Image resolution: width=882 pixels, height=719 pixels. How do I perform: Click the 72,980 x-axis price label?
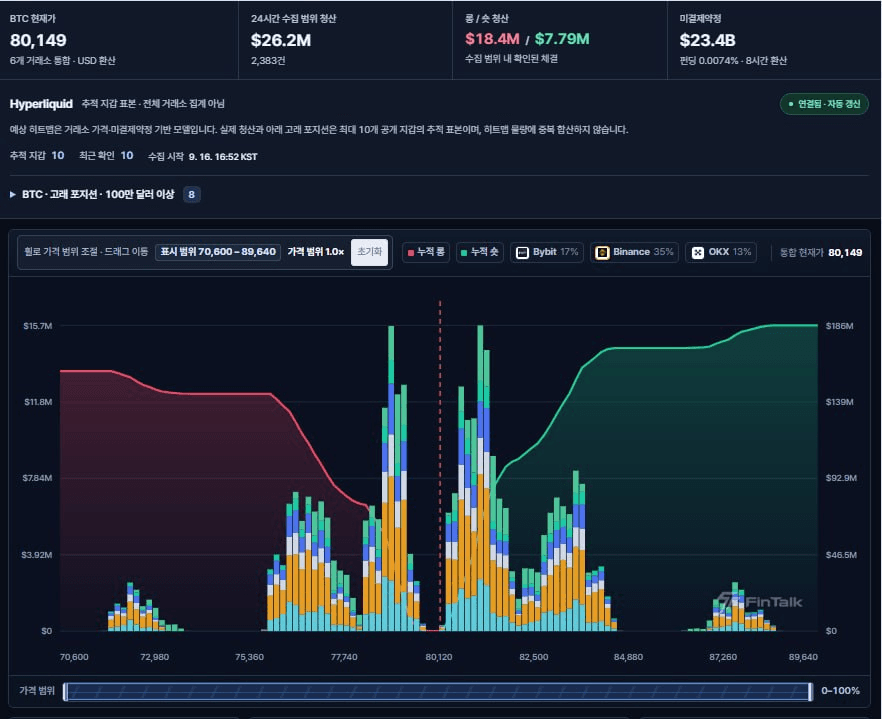[x=155, y=657]
